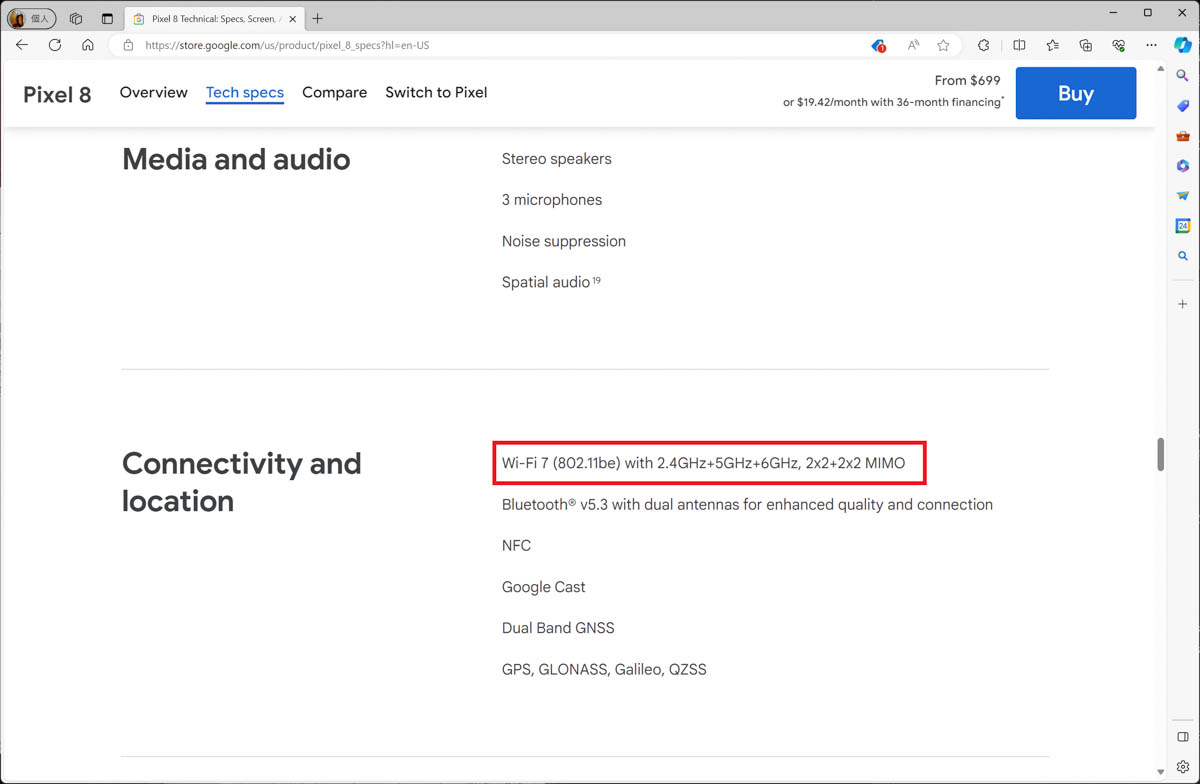
Task: Open the tab actions menu icon
Action: click(107, 18)
